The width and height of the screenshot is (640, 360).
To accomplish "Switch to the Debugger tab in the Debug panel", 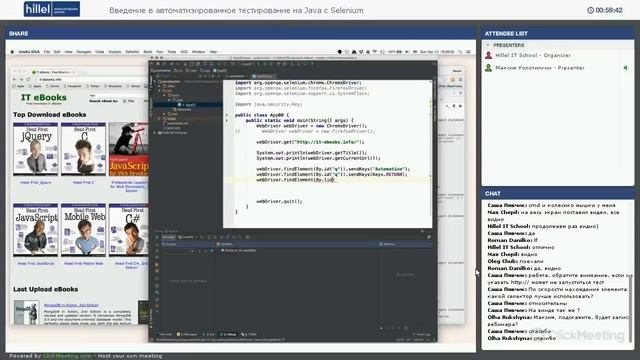I will click(x=169, y=237).
